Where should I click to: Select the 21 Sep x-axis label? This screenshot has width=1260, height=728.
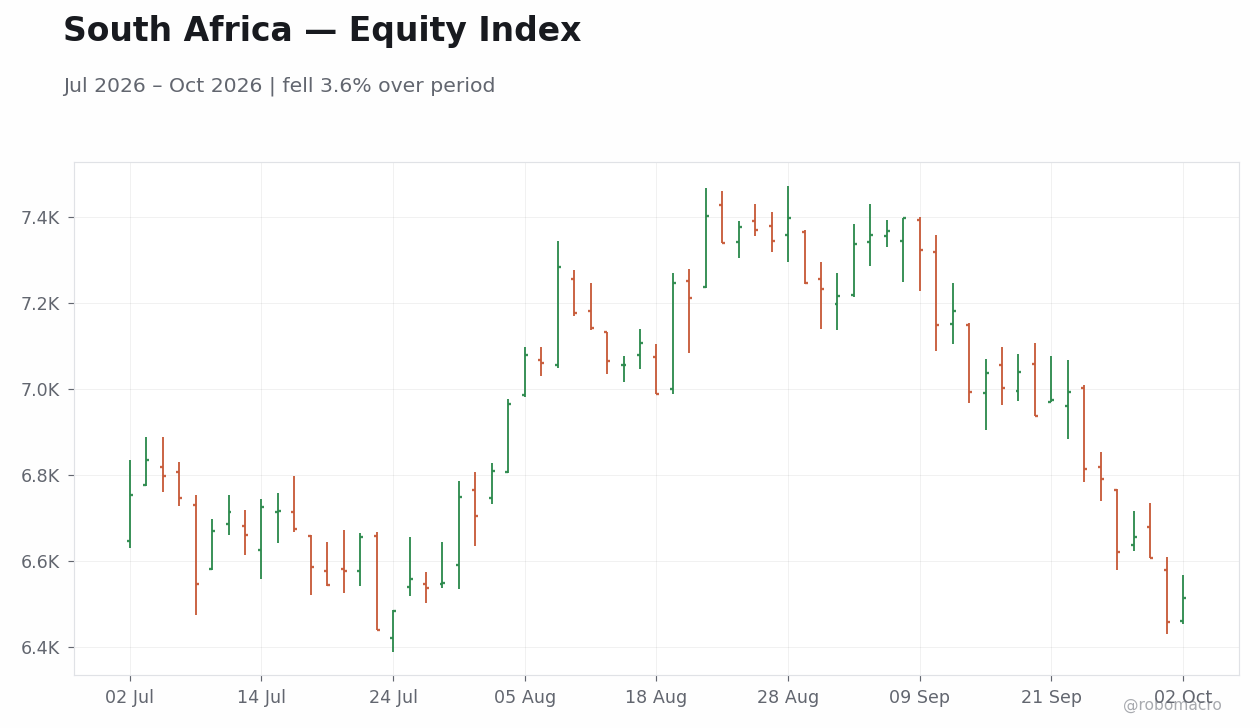click(x=1051, y=698)
